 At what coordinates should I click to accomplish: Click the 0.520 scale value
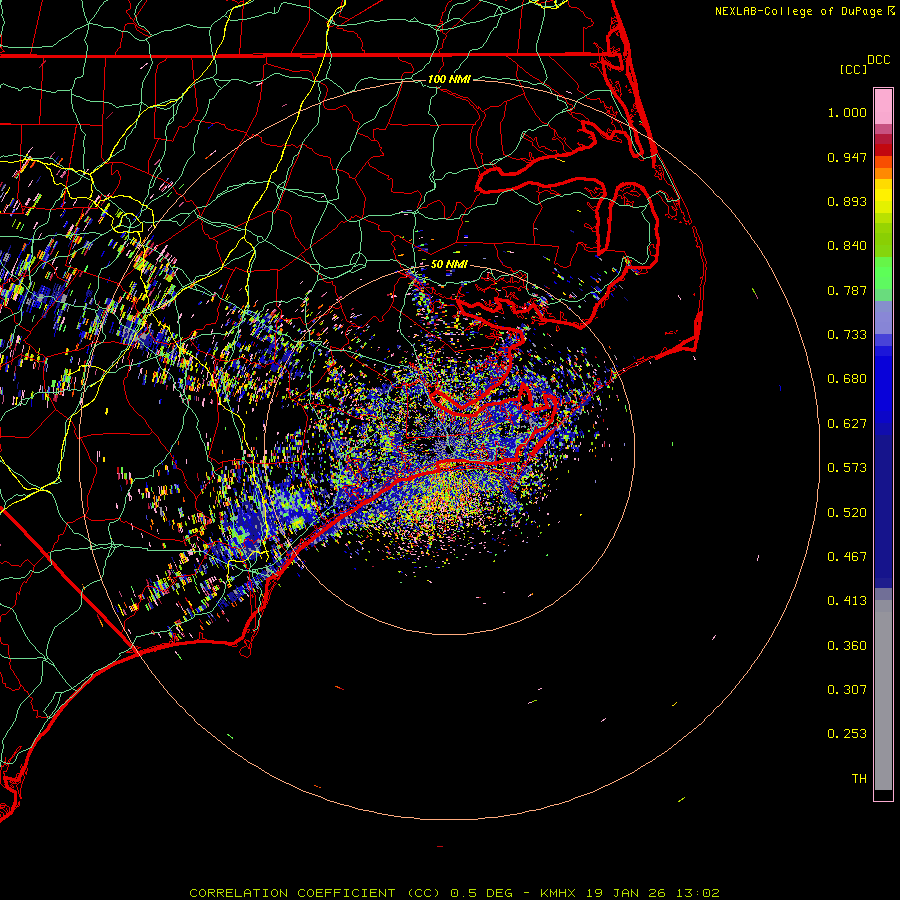pos(847,513)
